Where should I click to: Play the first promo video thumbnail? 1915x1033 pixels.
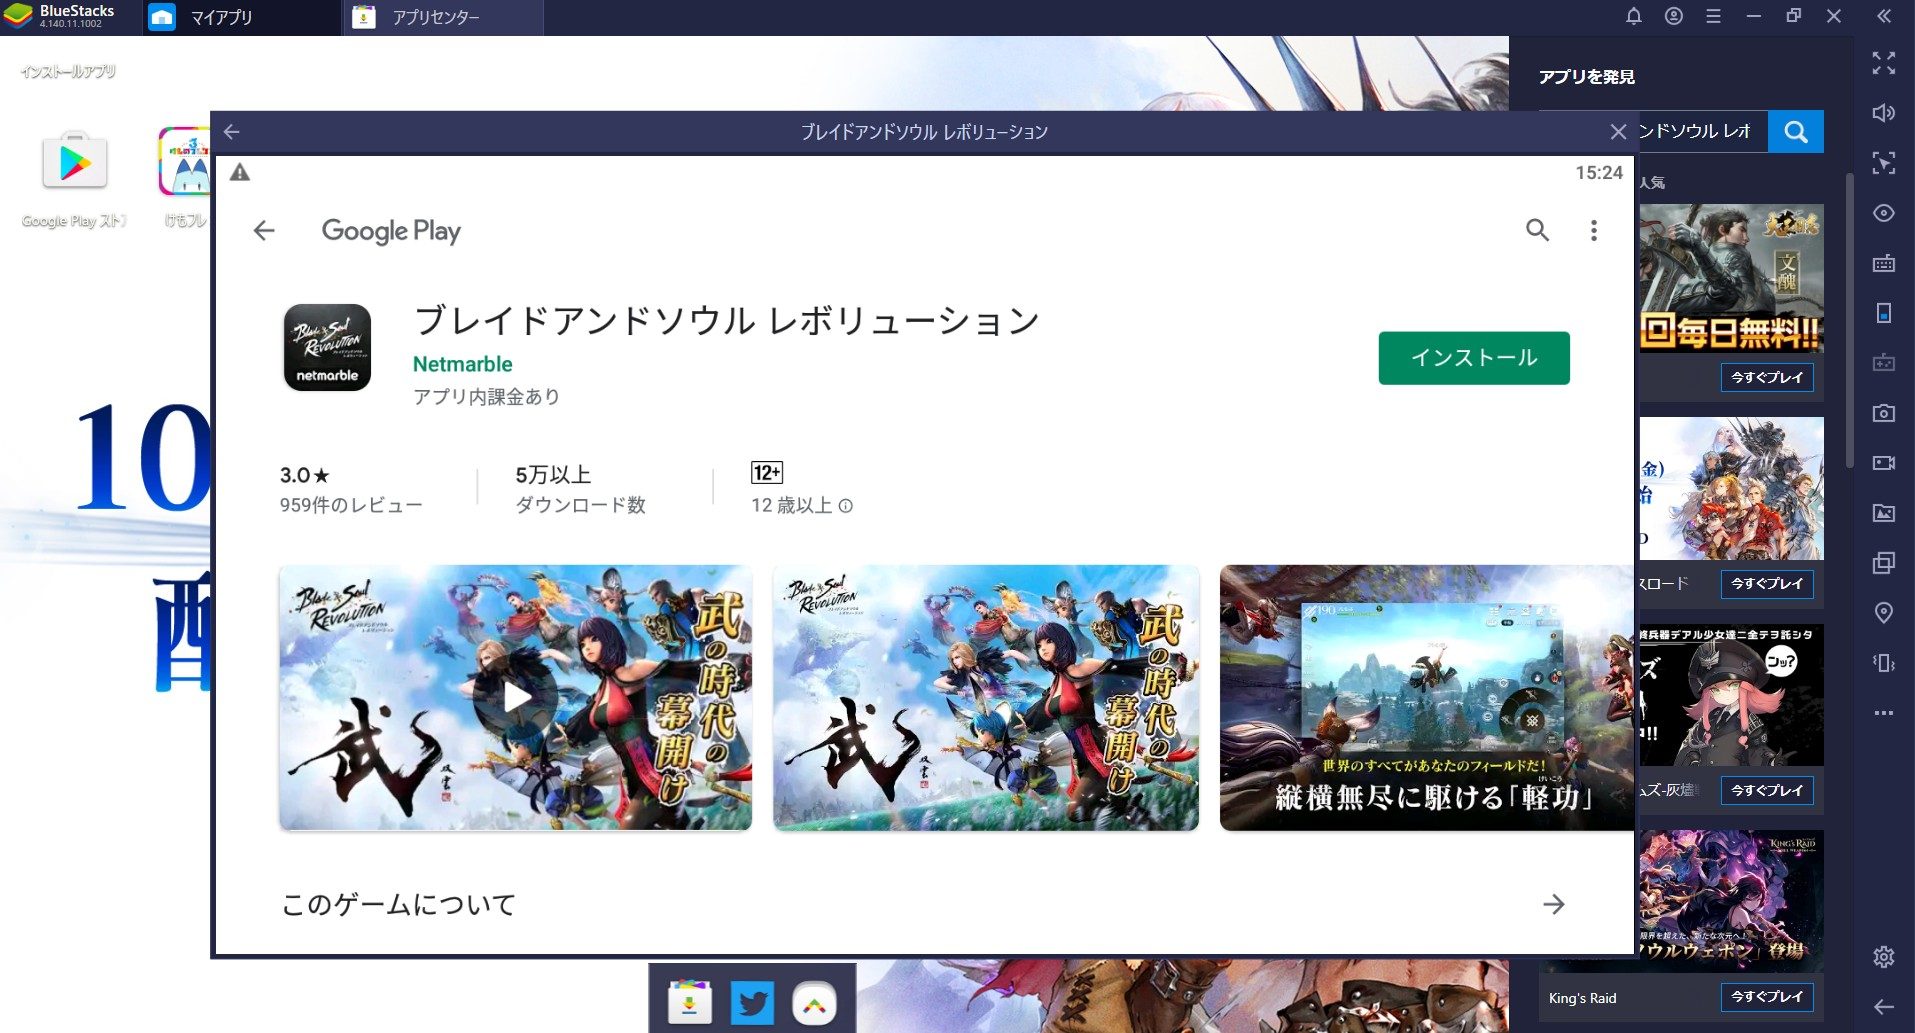(x=516, y=697)
